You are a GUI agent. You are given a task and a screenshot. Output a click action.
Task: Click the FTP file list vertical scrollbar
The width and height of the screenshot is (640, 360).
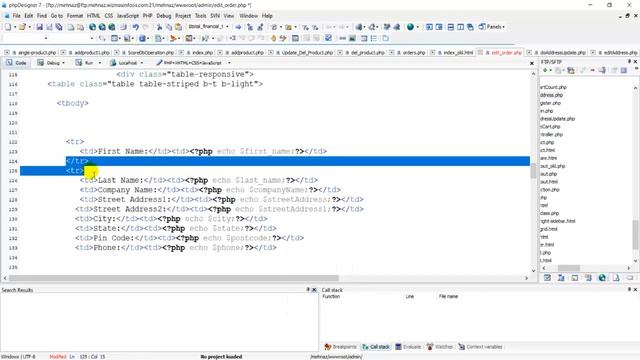pos(636,234)
